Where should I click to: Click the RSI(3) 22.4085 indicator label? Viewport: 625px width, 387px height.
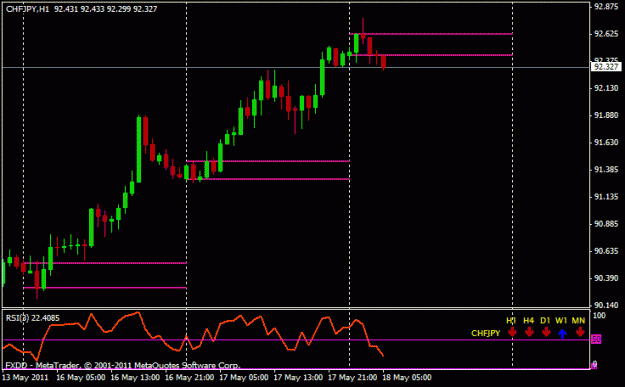33,318
